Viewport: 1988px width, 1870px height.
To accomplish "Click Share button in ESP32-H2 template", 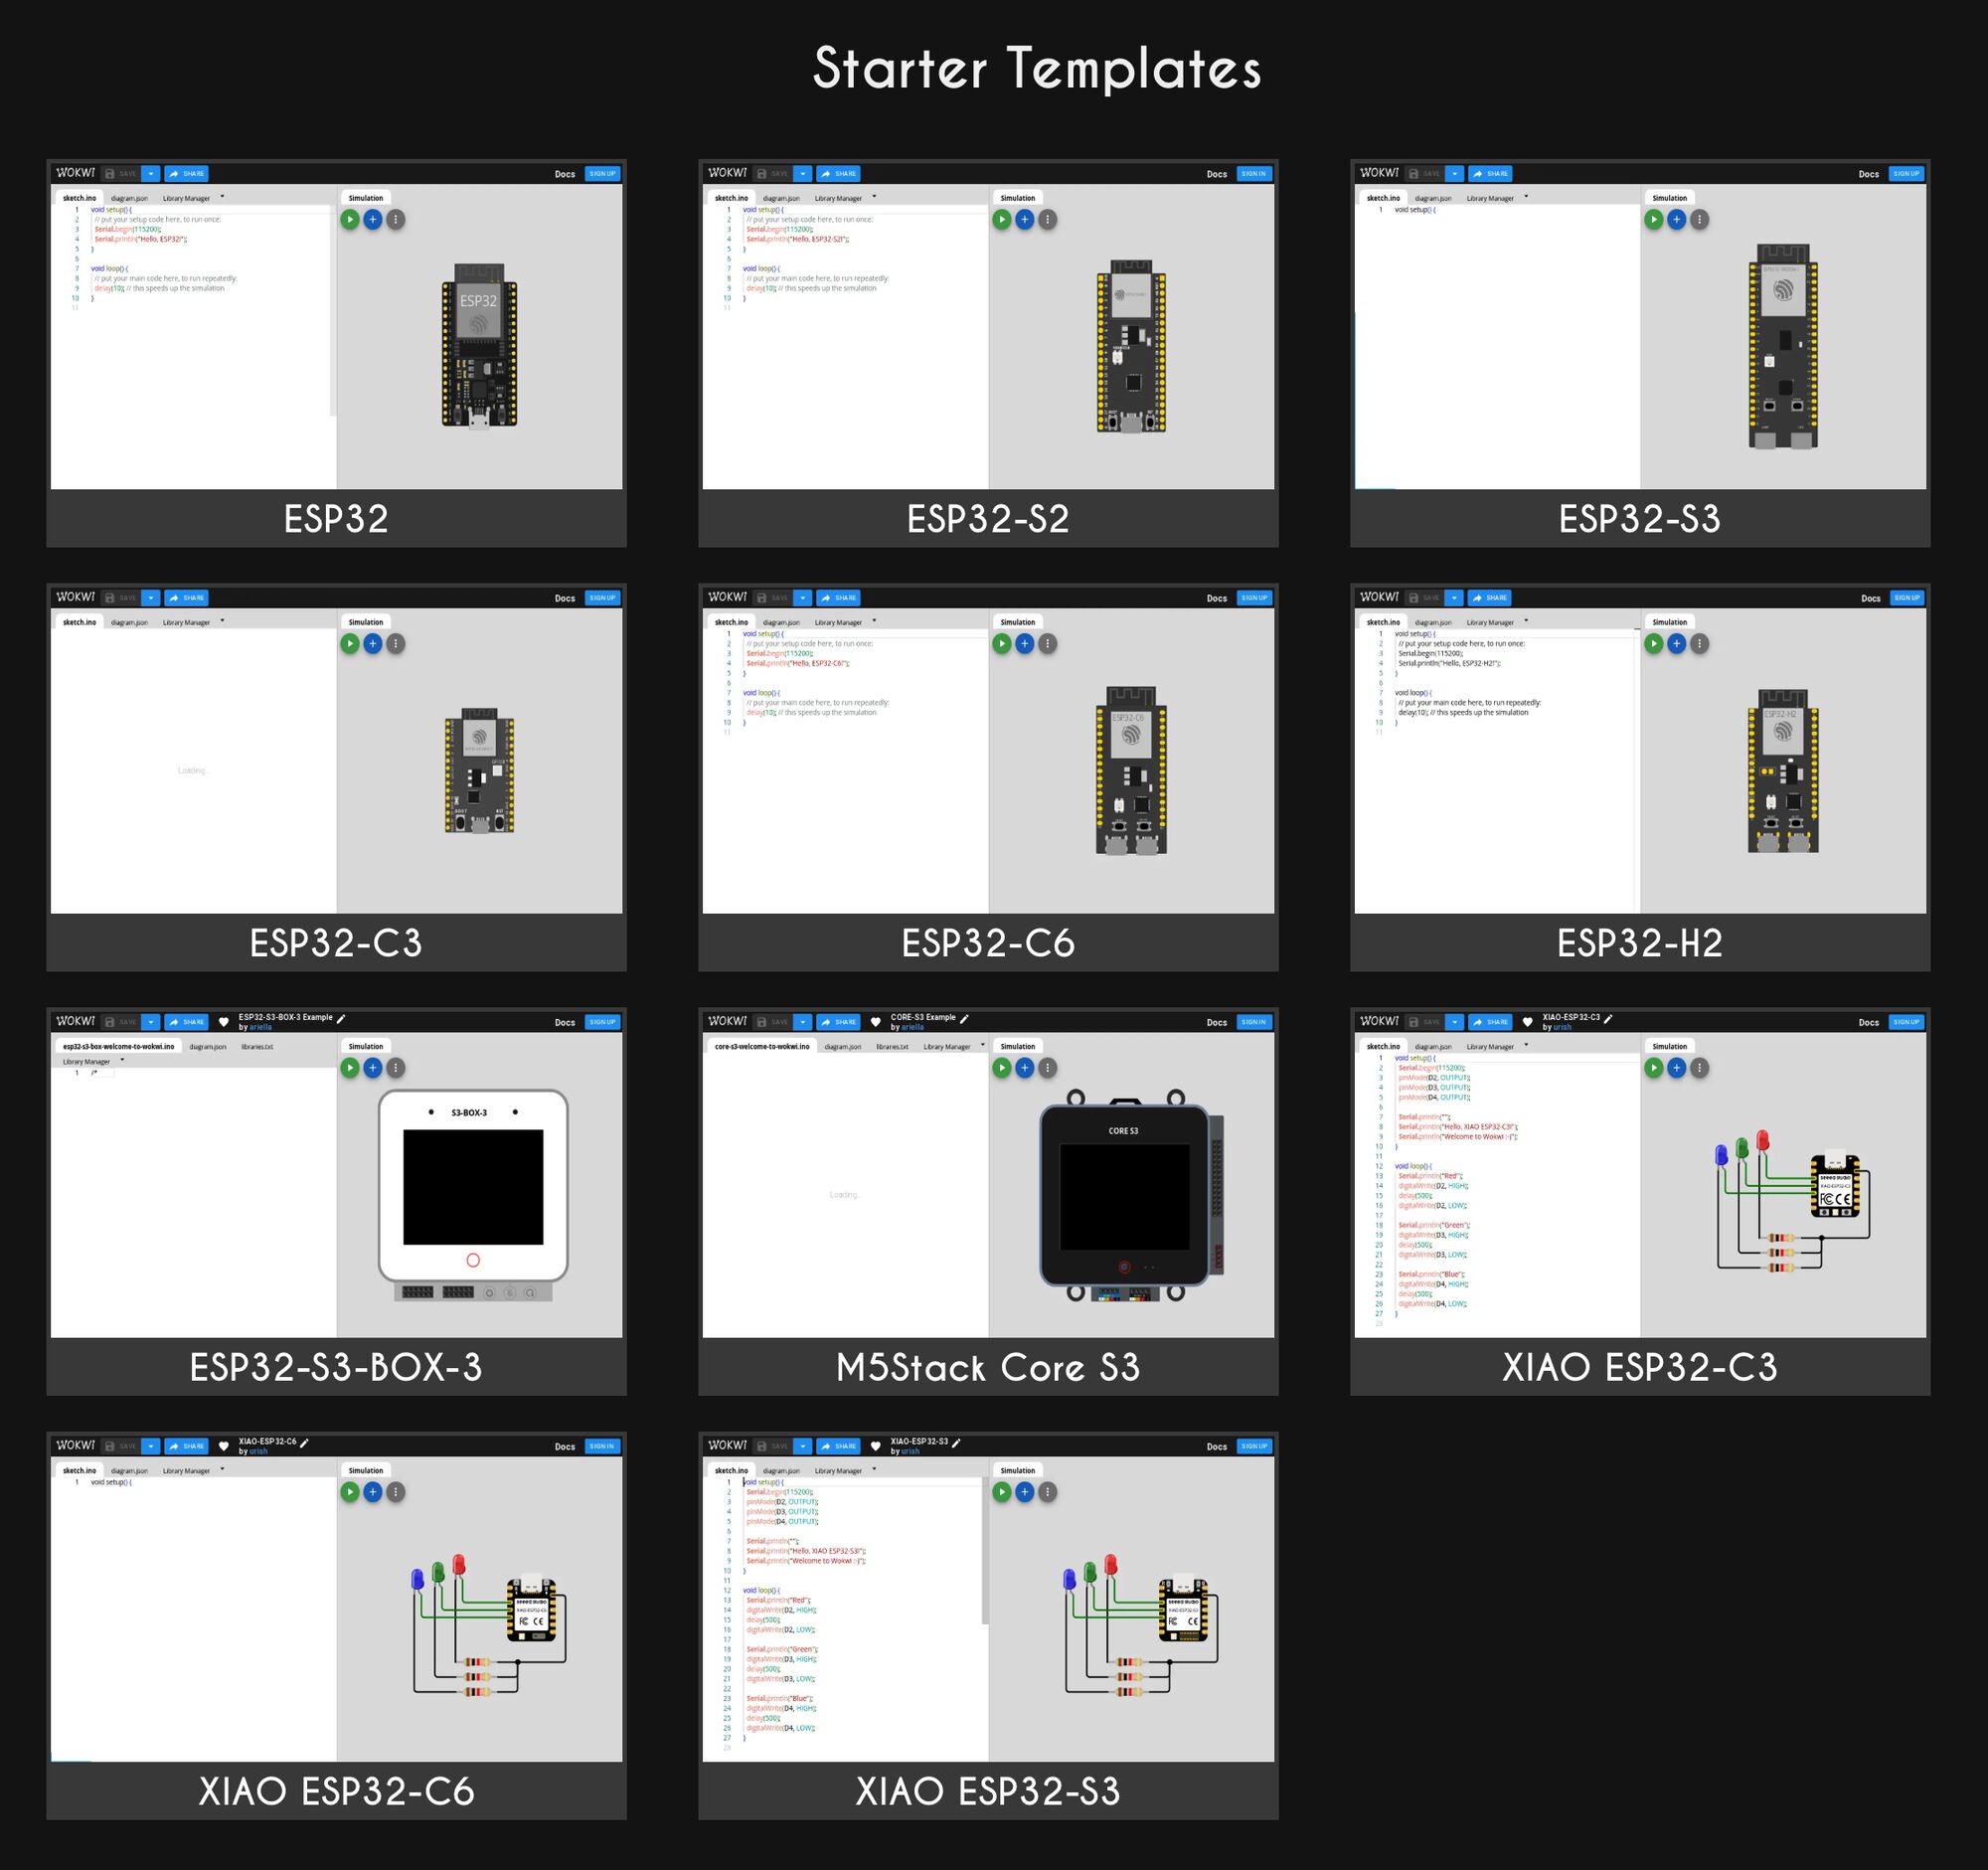I will click(x=1489, y=597).
